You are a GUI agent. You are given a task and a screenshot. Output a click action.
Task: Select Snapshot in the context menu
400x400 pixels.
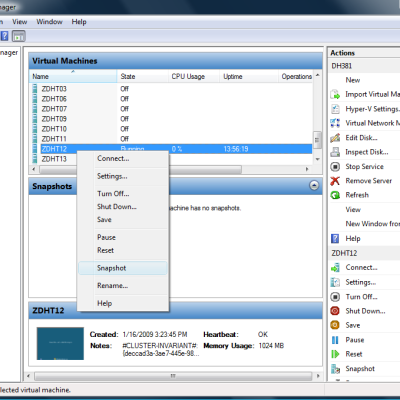pyautogui.click(x=123, y=268)
